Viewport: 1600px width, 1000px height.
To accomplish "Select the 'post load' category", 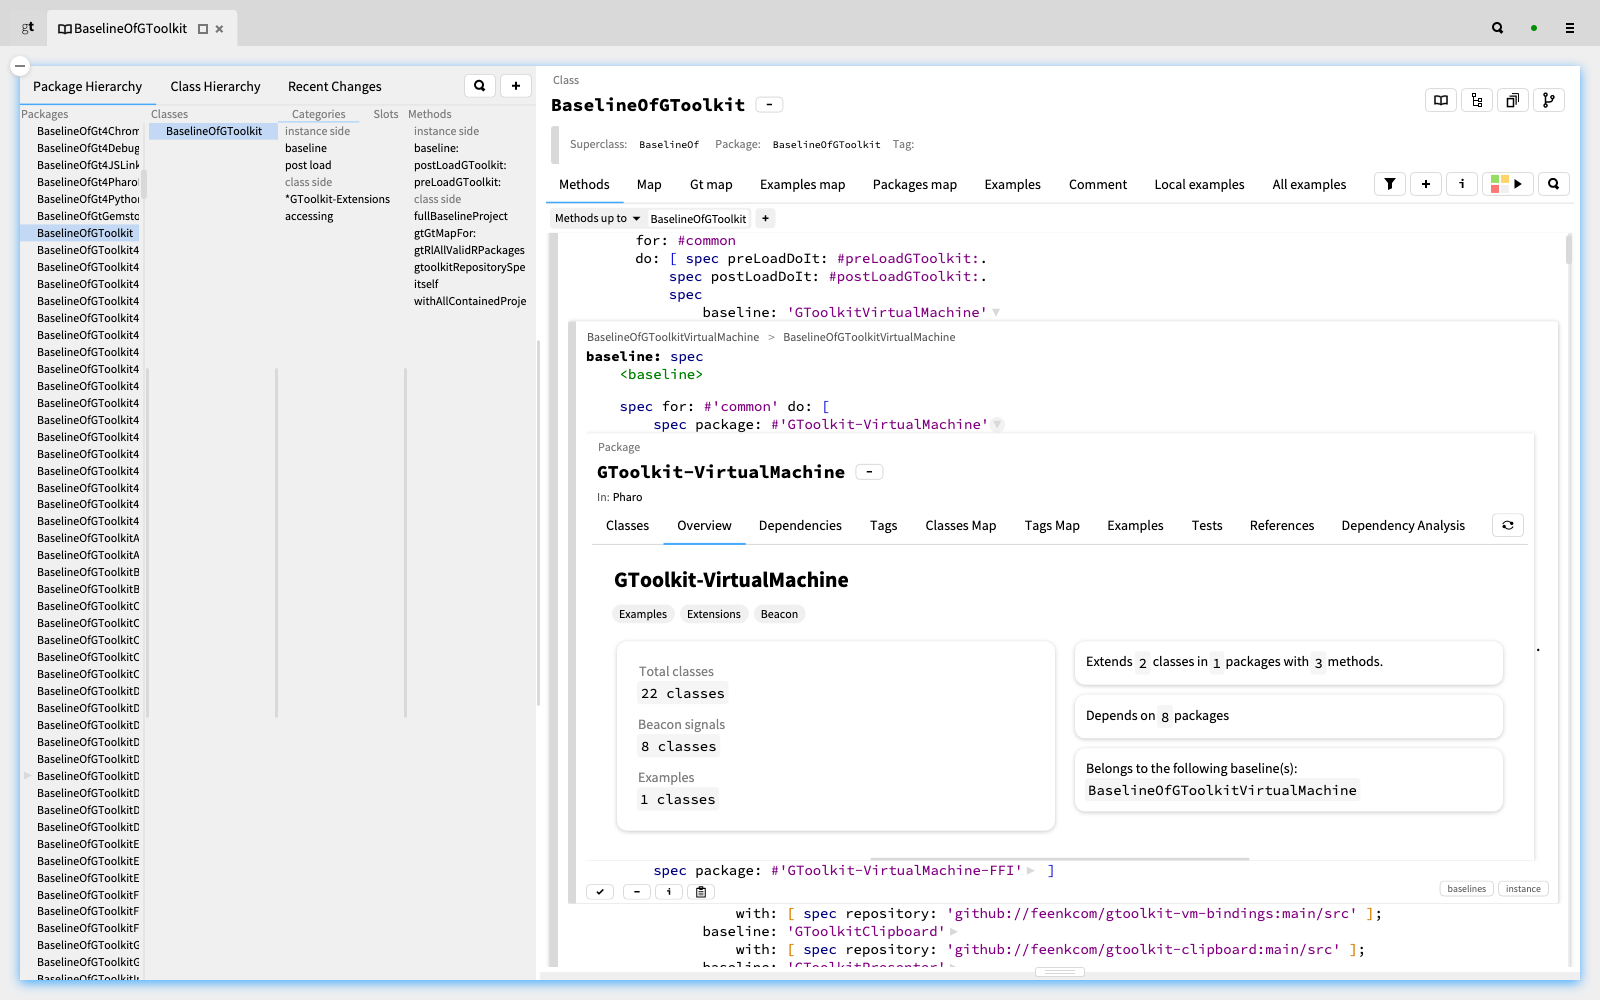I will click(x=308, y=165).
